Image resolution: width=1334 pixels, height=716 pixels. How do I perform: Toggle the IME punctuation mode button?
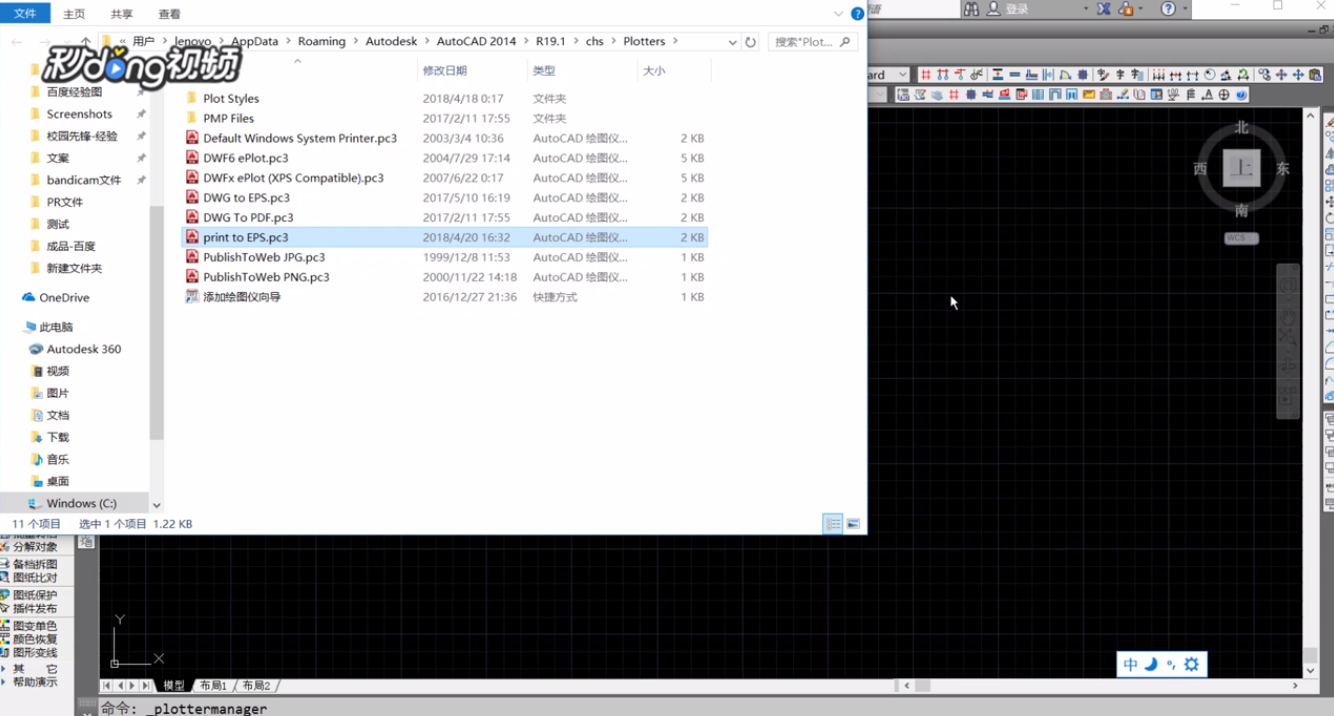pyautogui.click(x=1171, y=664)
